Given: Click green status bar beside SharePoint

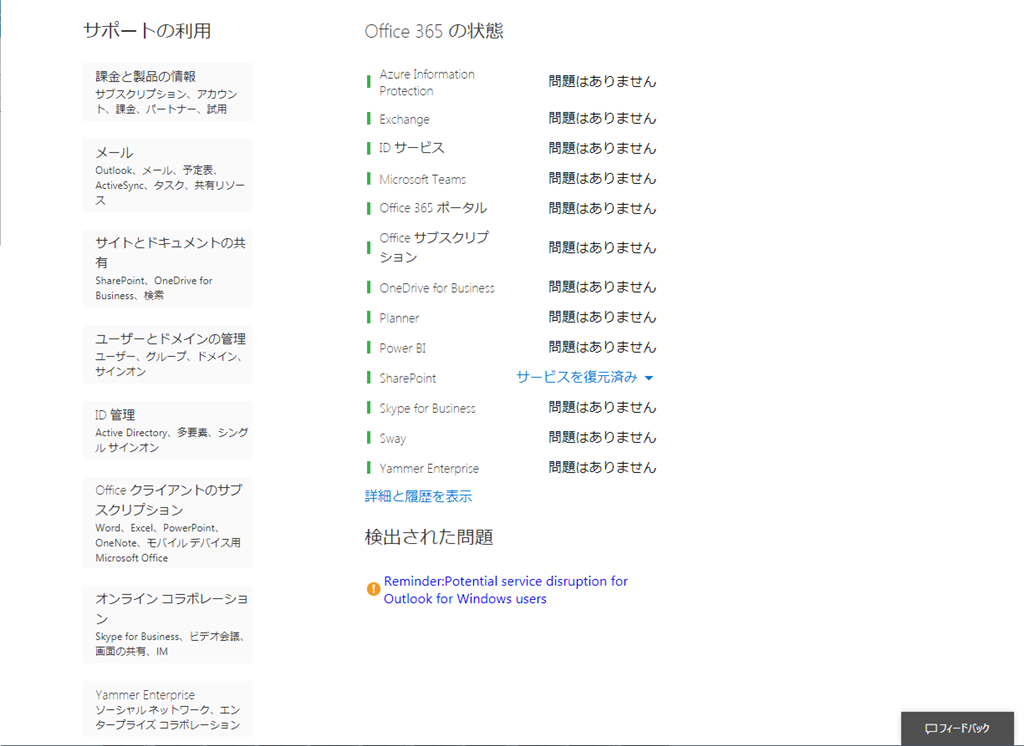Looking at the screenshot, I should [369, 378].
